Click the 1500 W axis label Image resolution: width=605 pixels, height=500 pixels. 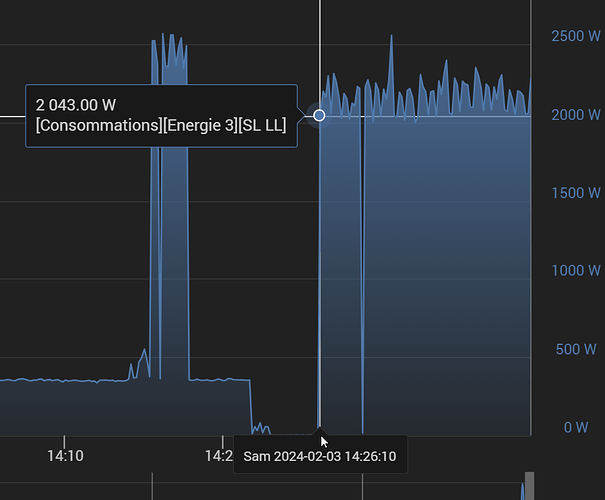point(576,193)
